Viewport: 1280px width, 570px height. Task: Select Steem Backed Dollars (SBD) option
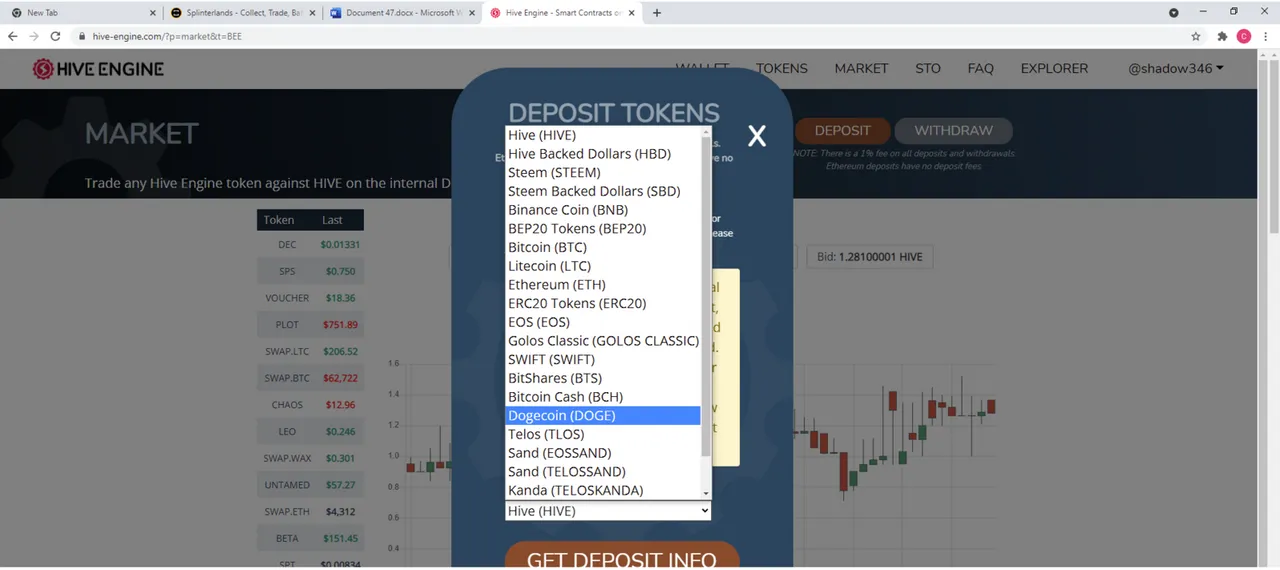point(603,191)
